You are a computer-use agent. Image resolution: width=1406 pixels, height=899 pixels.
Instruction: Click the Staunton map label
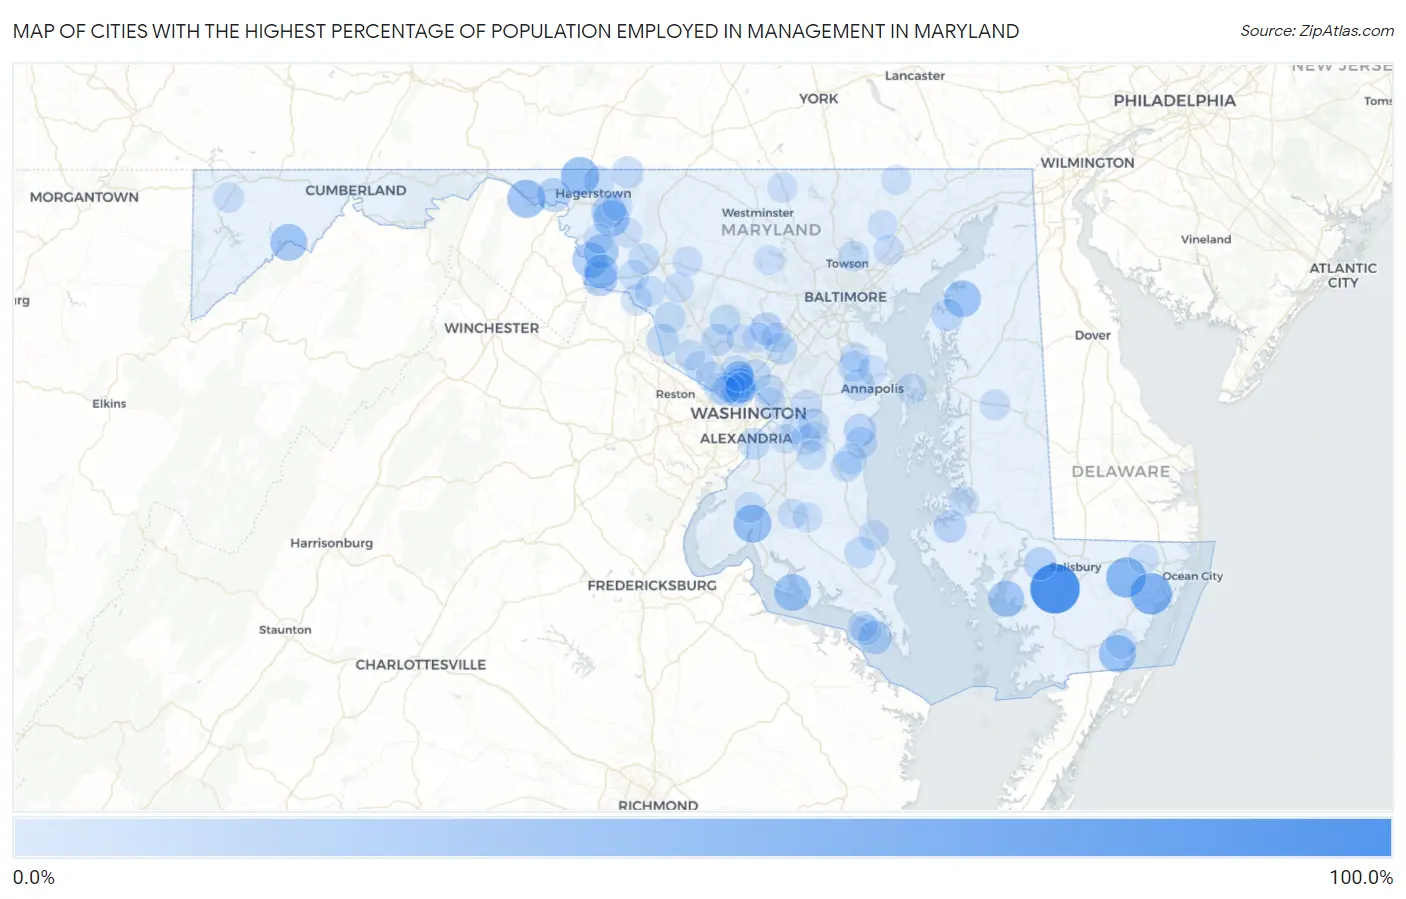click(x=285, y=629)
